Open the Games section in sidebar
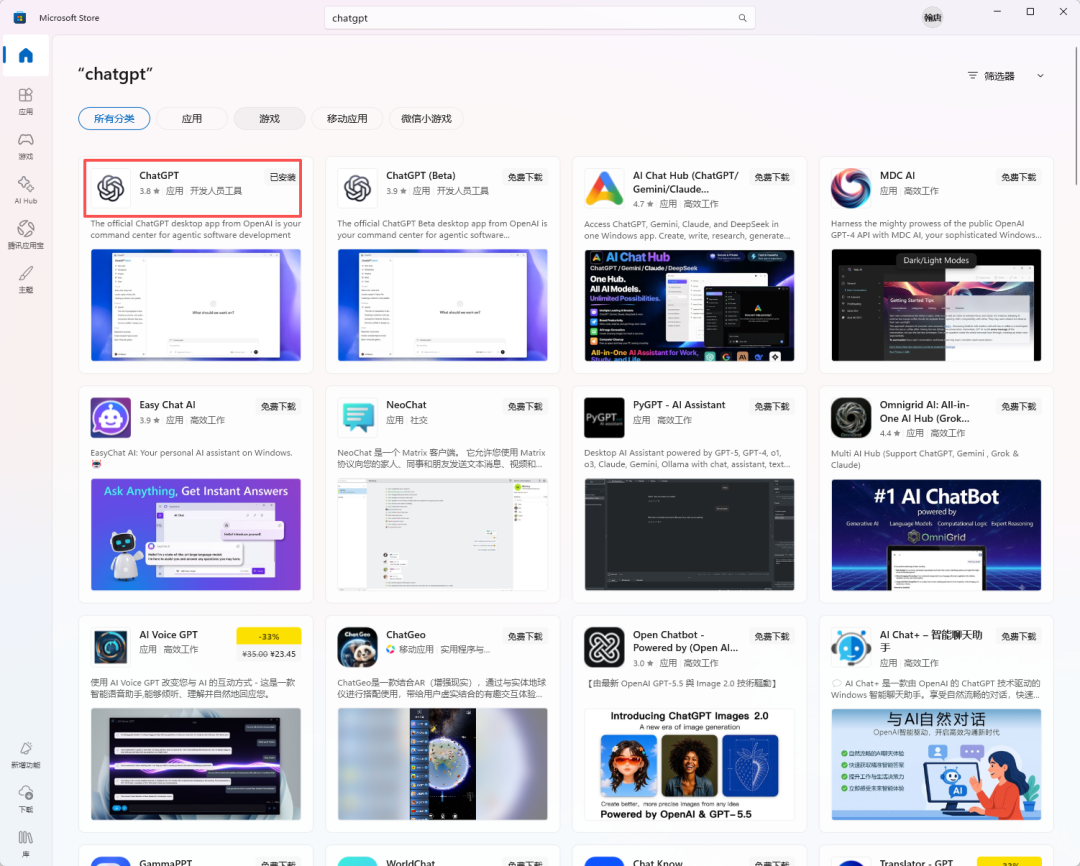This screenshot has width=1080, height=866. pyautogui.click(x=25, y=145)
